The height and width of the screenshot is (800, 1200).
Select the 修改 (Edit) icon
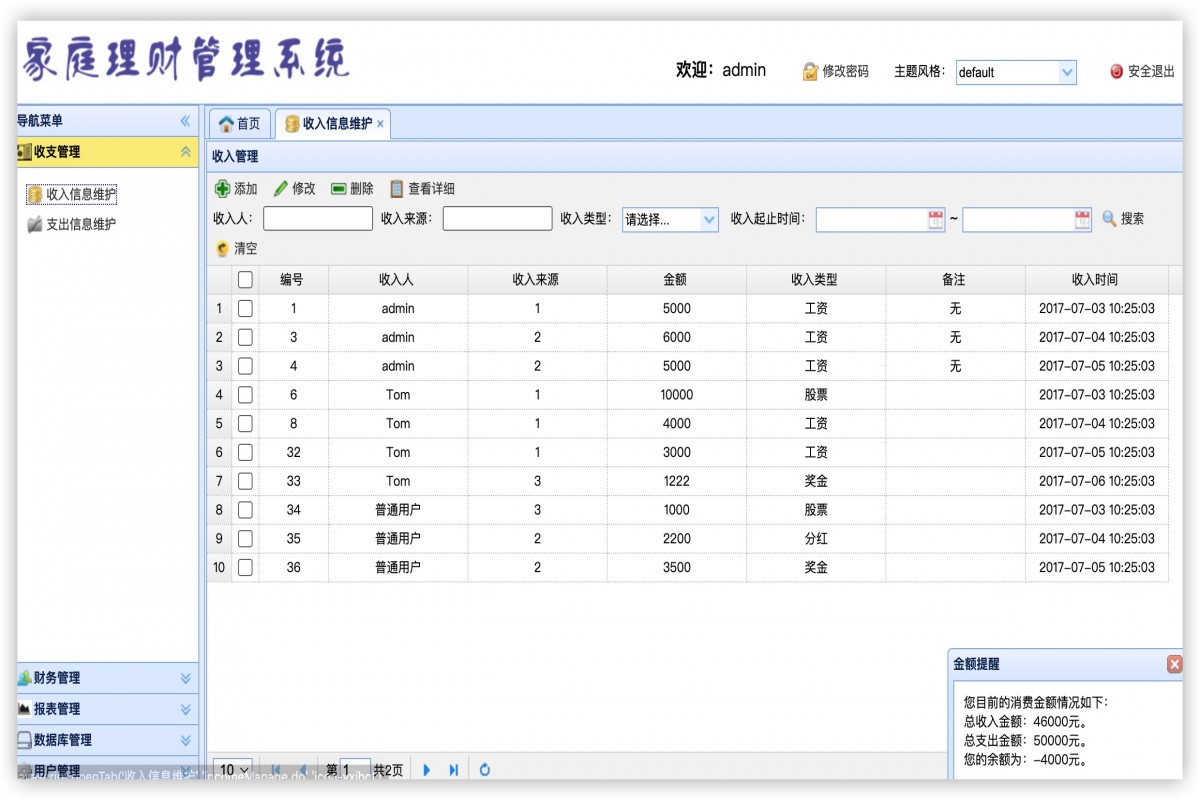tap(280, 189)
